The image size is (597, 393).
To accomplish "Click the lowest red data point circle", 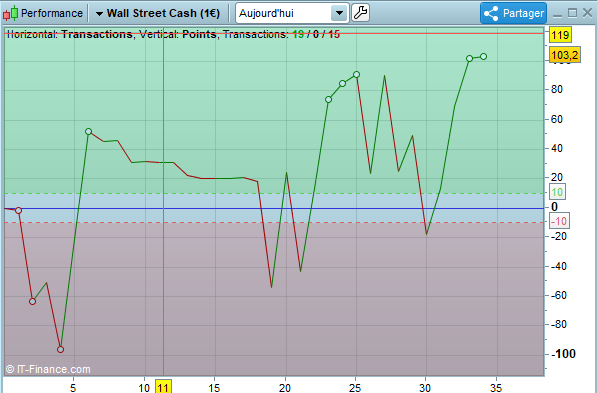I will 61,350.
